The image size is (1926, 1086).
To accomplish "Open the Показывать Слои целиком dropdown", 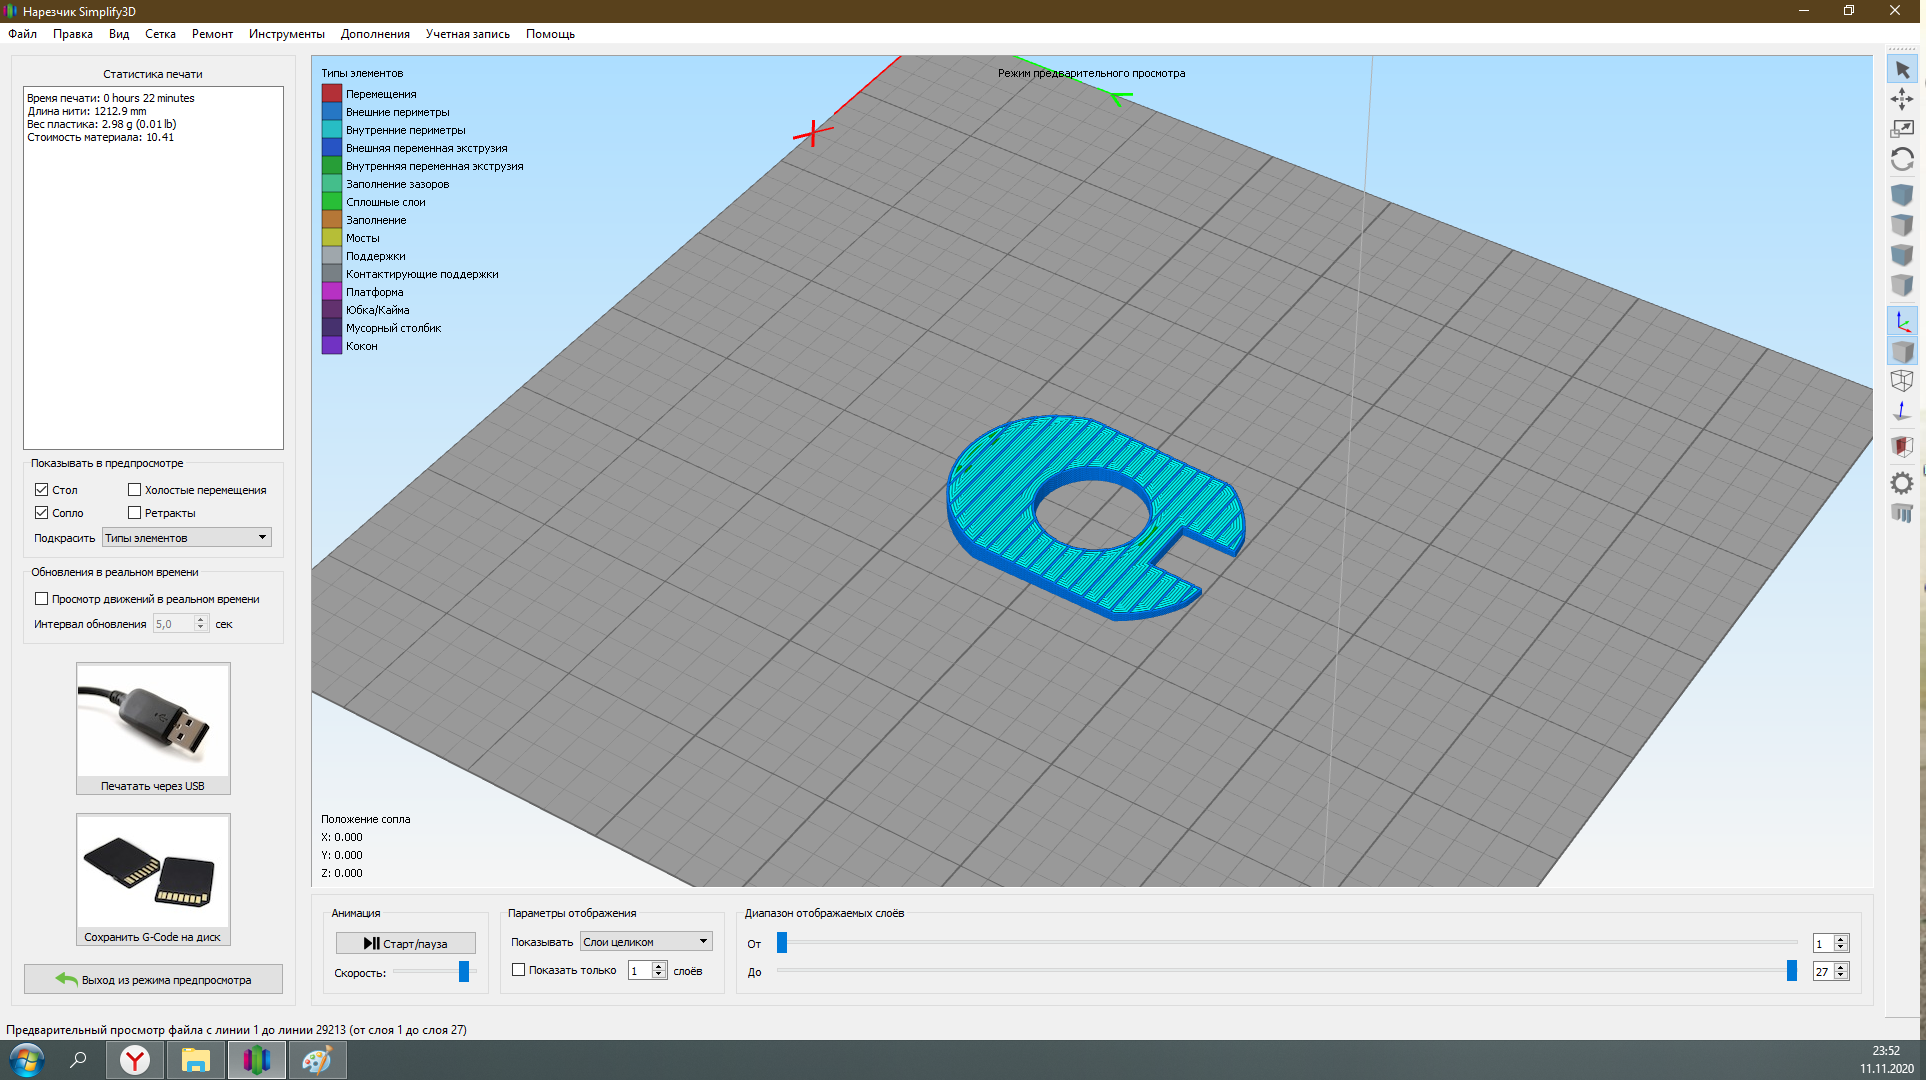I will (x=646, y=941).
